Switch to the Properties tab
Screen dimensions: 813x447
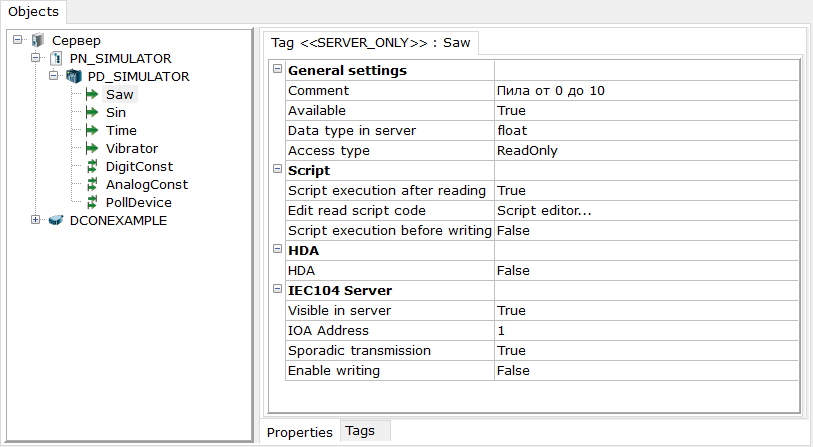pyautogui.click(x=300, y=432)
